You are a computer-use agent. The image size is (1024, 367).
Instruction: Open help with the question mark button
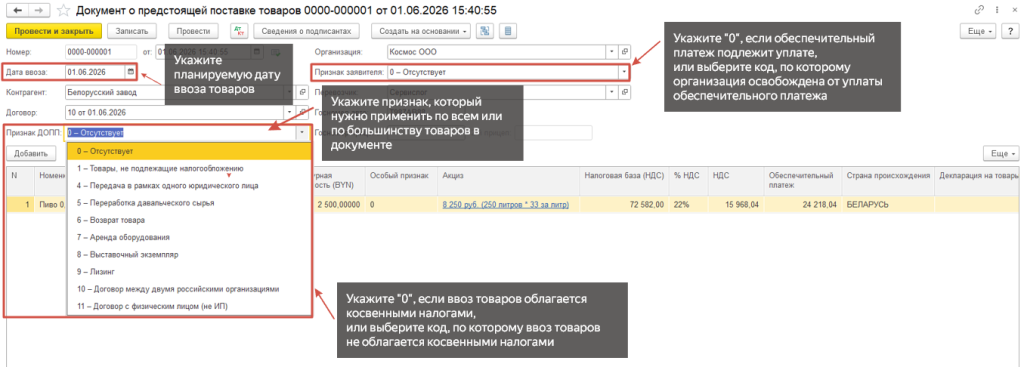[1010, 31]
